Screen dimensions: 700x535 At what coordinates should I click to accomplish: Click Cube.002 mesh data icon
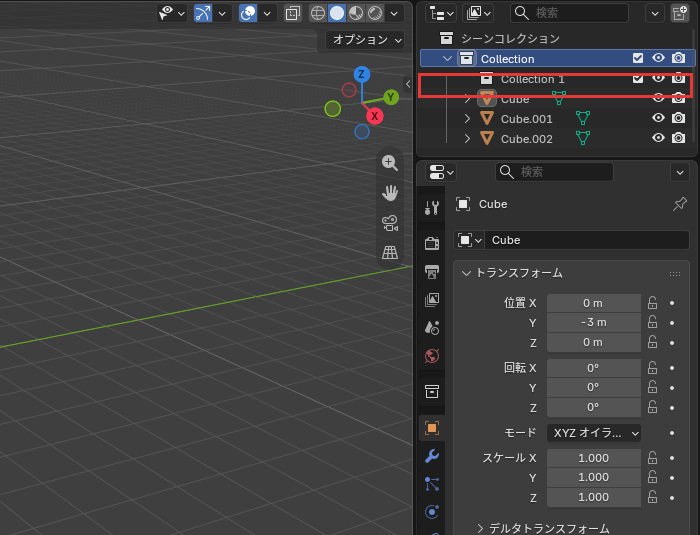(x=583, y=138)
